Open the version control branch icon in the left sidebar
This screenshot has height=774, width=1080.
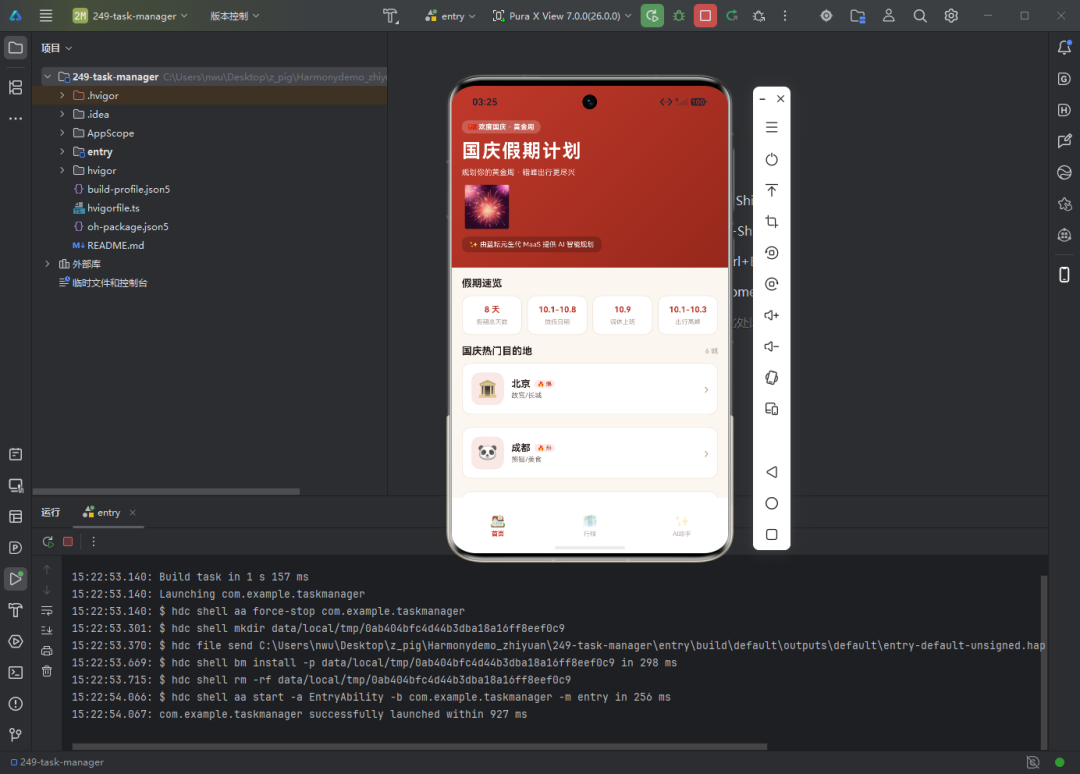click(15, 735)
